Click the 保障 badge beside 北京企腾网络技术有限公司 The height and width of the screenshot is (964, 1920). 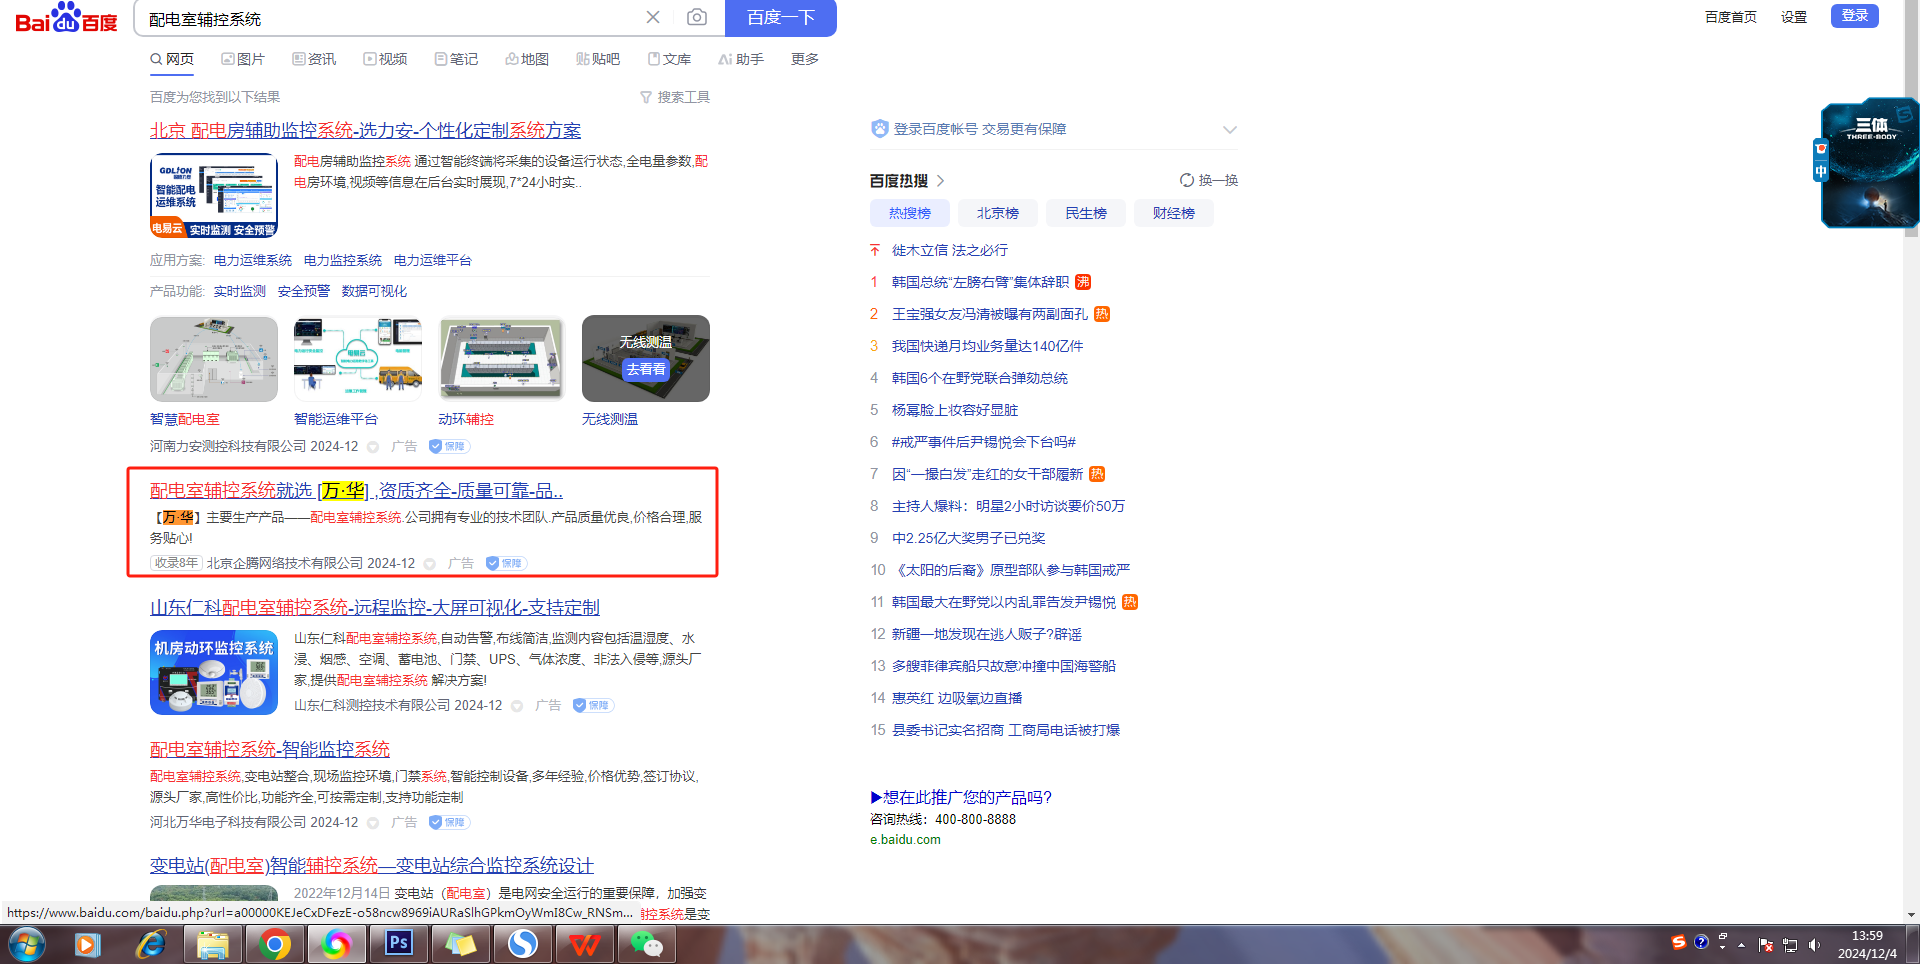[x=506, y=563]
